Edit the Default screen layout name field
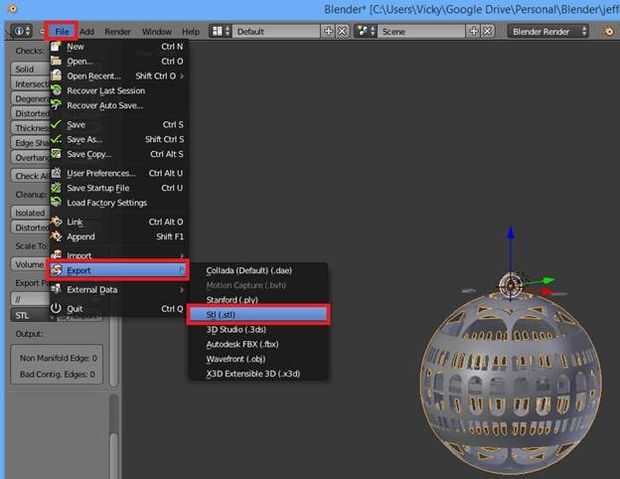 click(x=276, y=31)
